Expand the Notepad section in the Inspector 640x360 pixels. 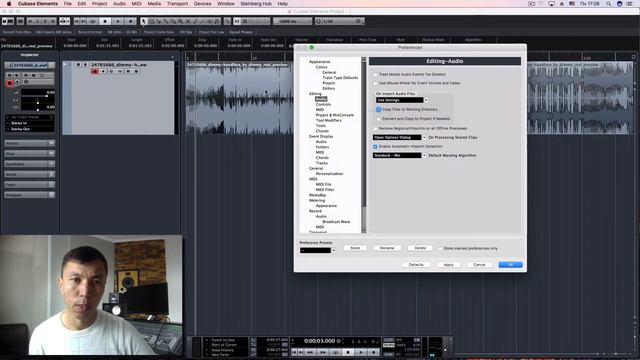29,195
